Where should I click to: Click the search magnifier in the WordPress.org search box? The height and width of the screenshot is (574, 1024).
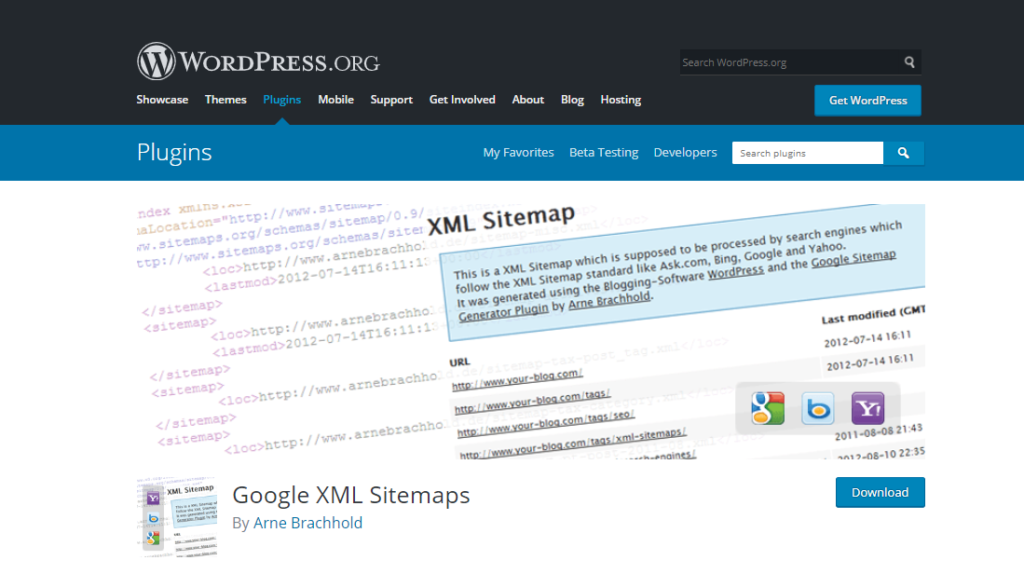click(909, 62)
